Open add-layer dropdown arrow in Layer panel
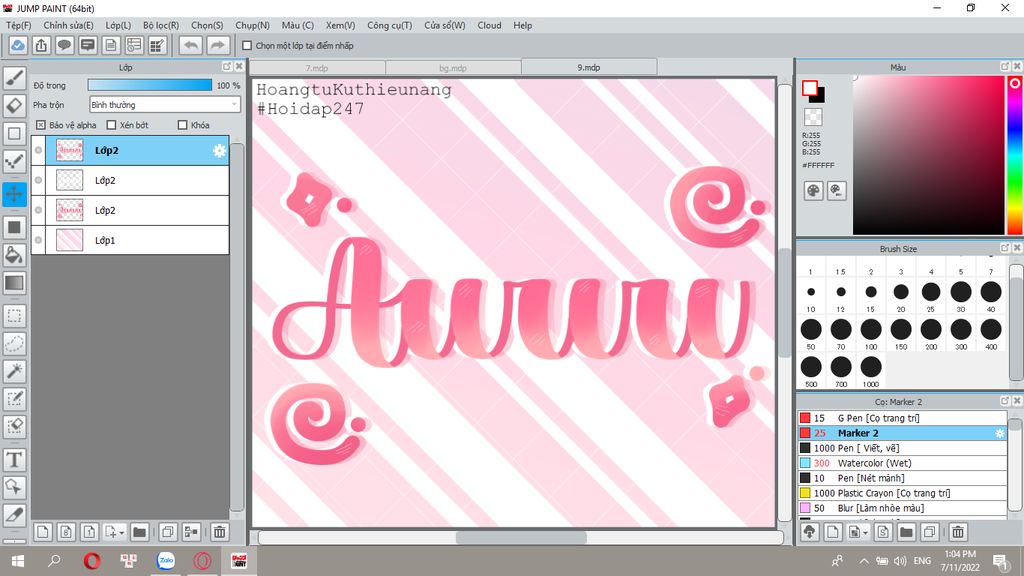Image resolution: width=1024 pixels, height=576 pixels. pos(121,532)
